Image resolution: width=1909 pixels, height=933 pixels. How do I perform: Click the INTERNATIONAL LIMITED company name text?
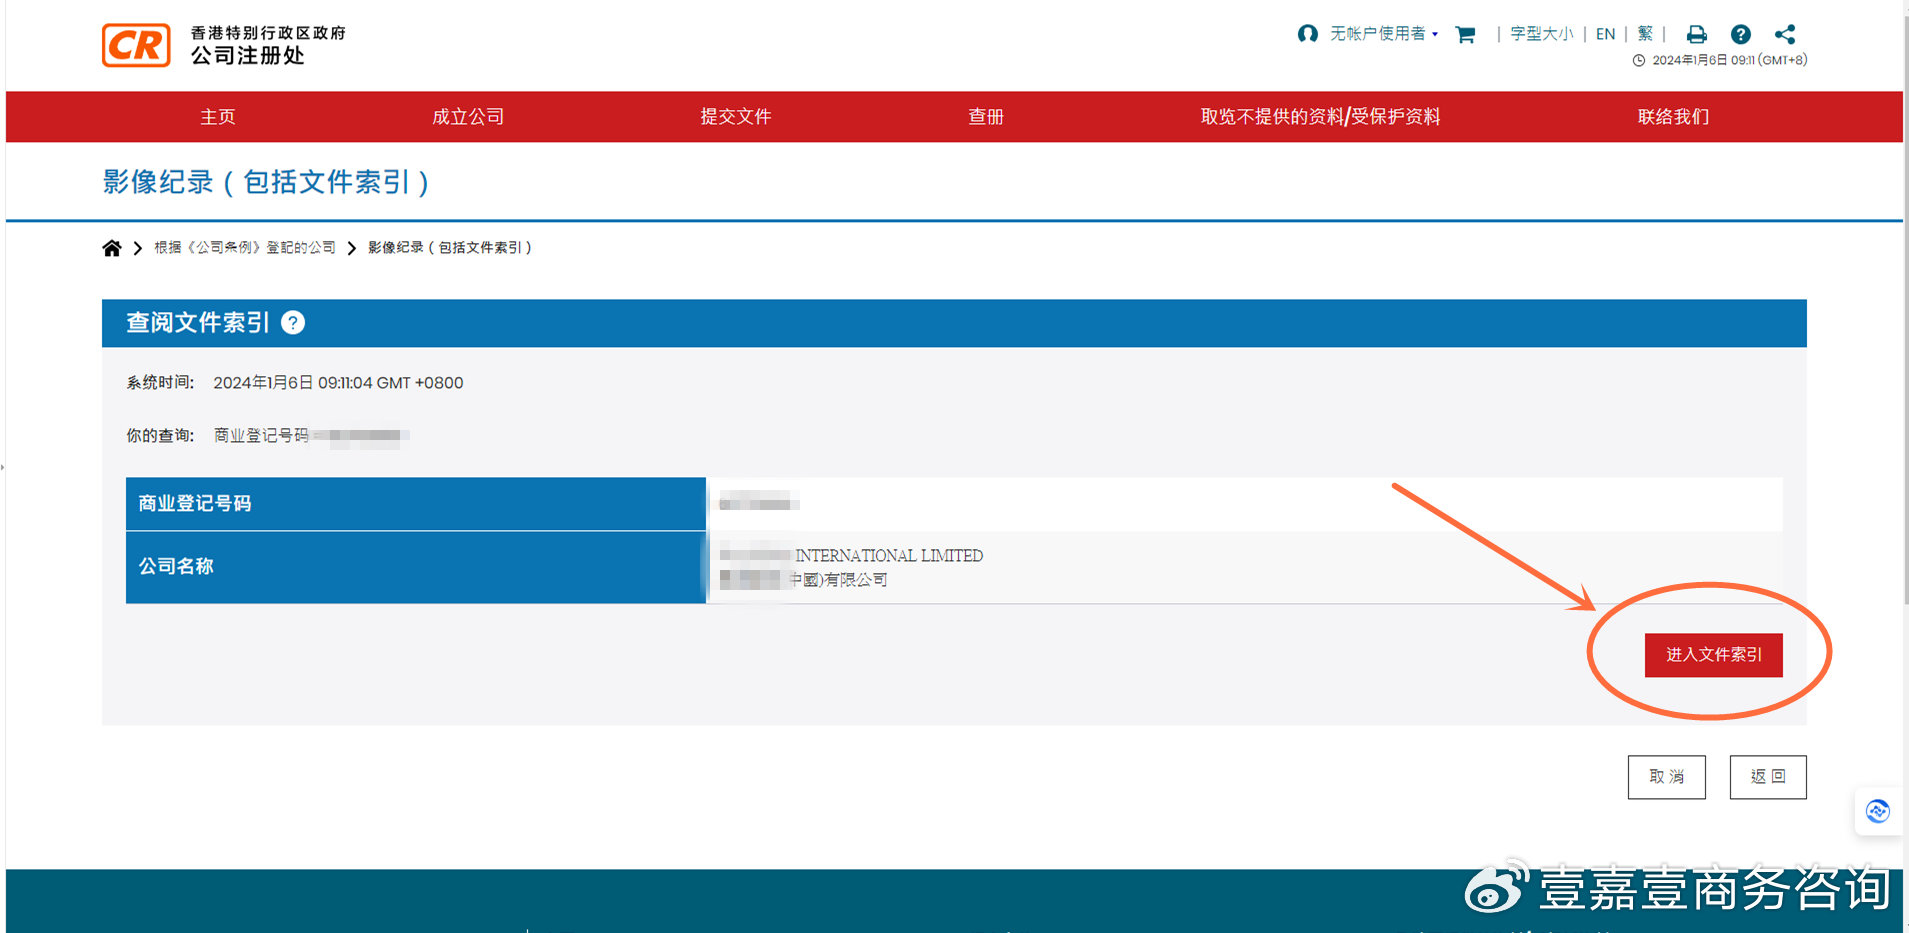pos(889,555)
